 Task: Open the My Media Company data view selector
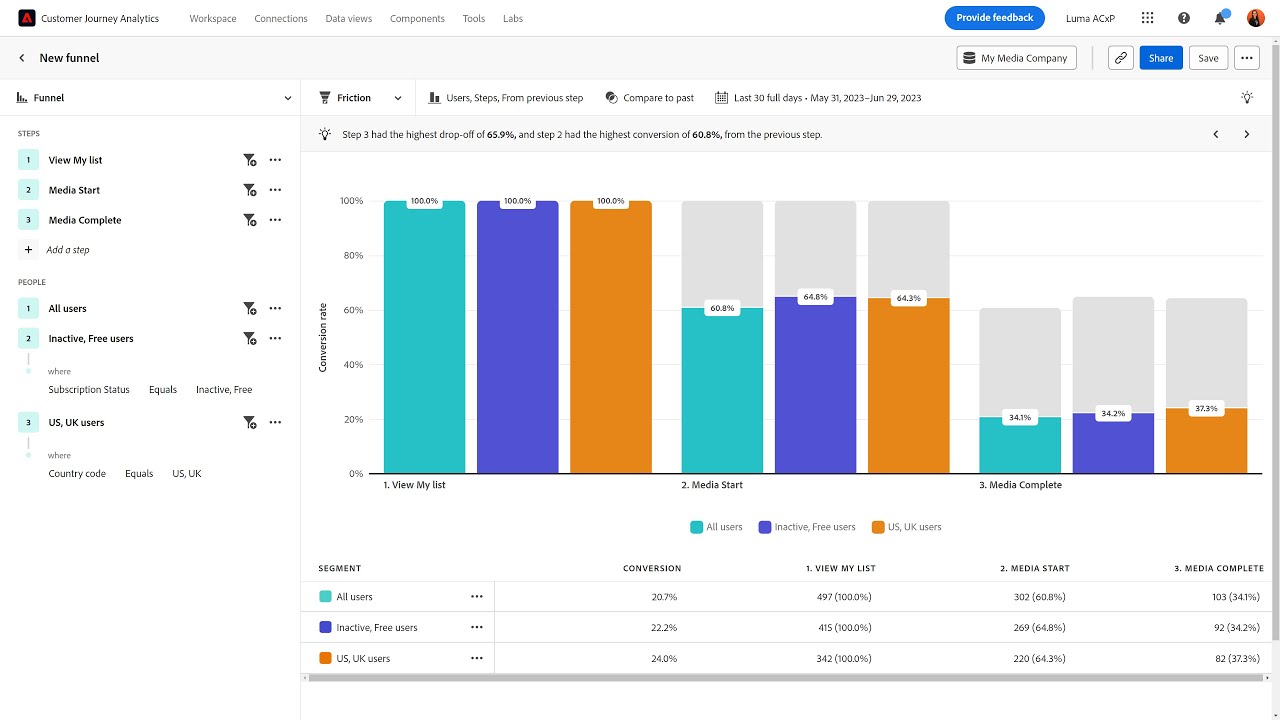[1017, 58]
